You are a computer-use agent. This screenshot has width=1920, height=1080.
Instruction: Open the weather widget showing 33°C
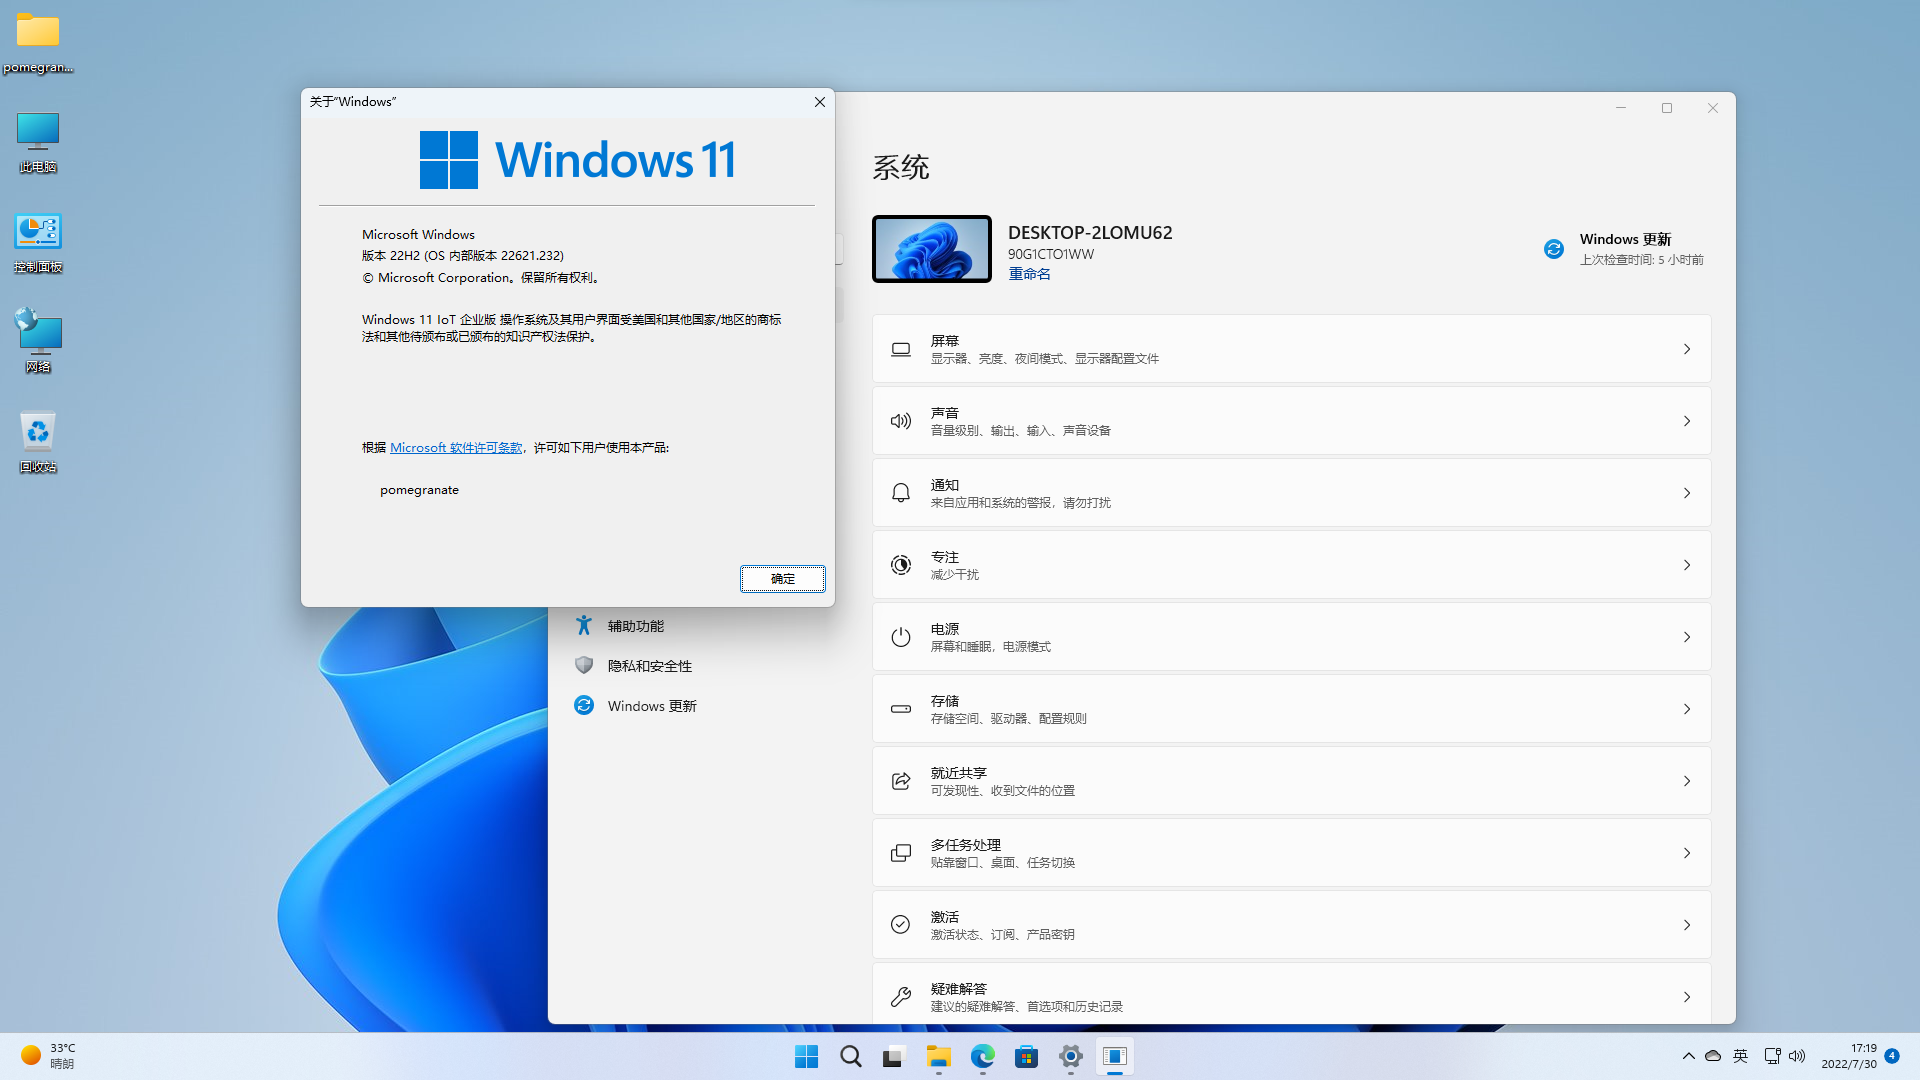[49, 1056]
